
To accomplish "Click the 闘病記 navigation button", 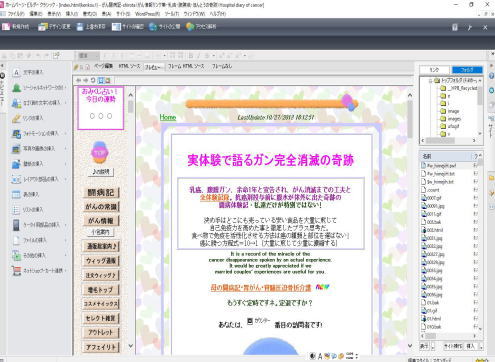I will (101, 192).
